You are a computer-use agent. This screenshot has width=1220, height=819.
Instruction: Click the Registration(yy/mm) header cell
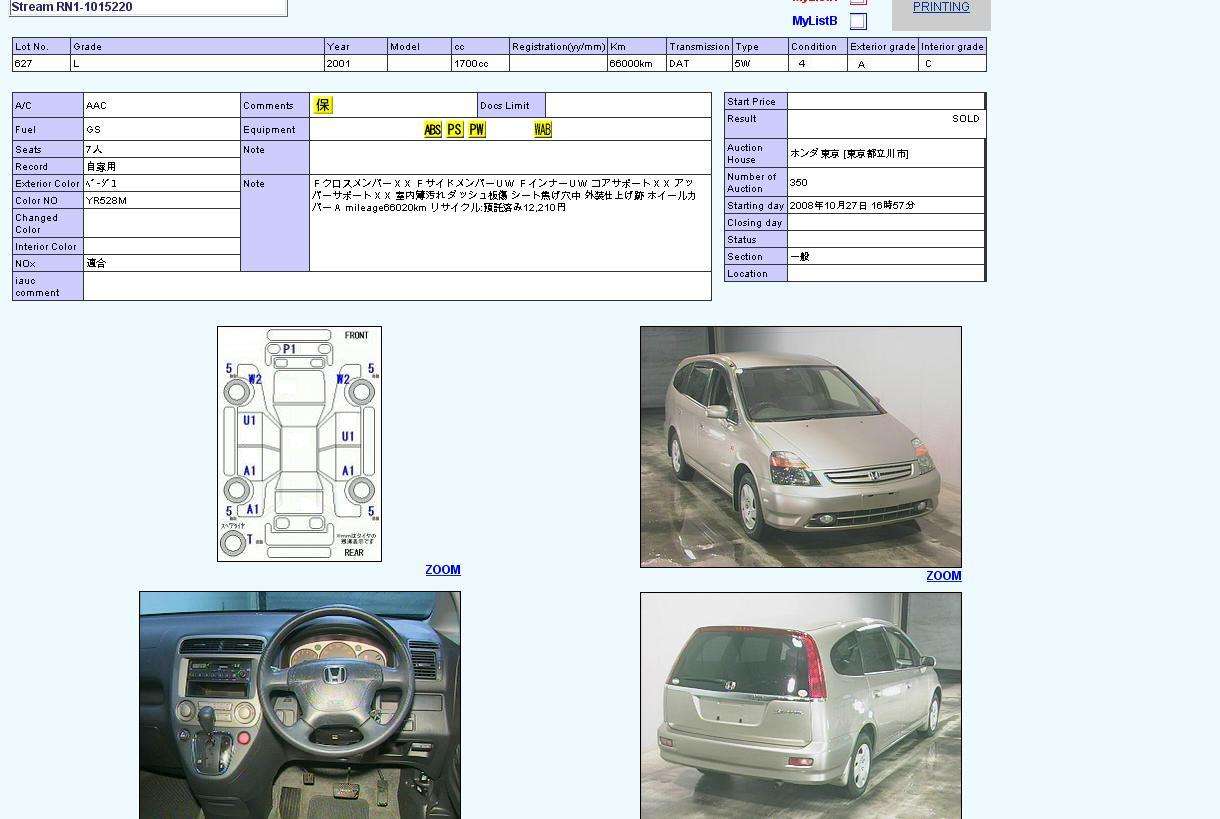coord(558,46)
